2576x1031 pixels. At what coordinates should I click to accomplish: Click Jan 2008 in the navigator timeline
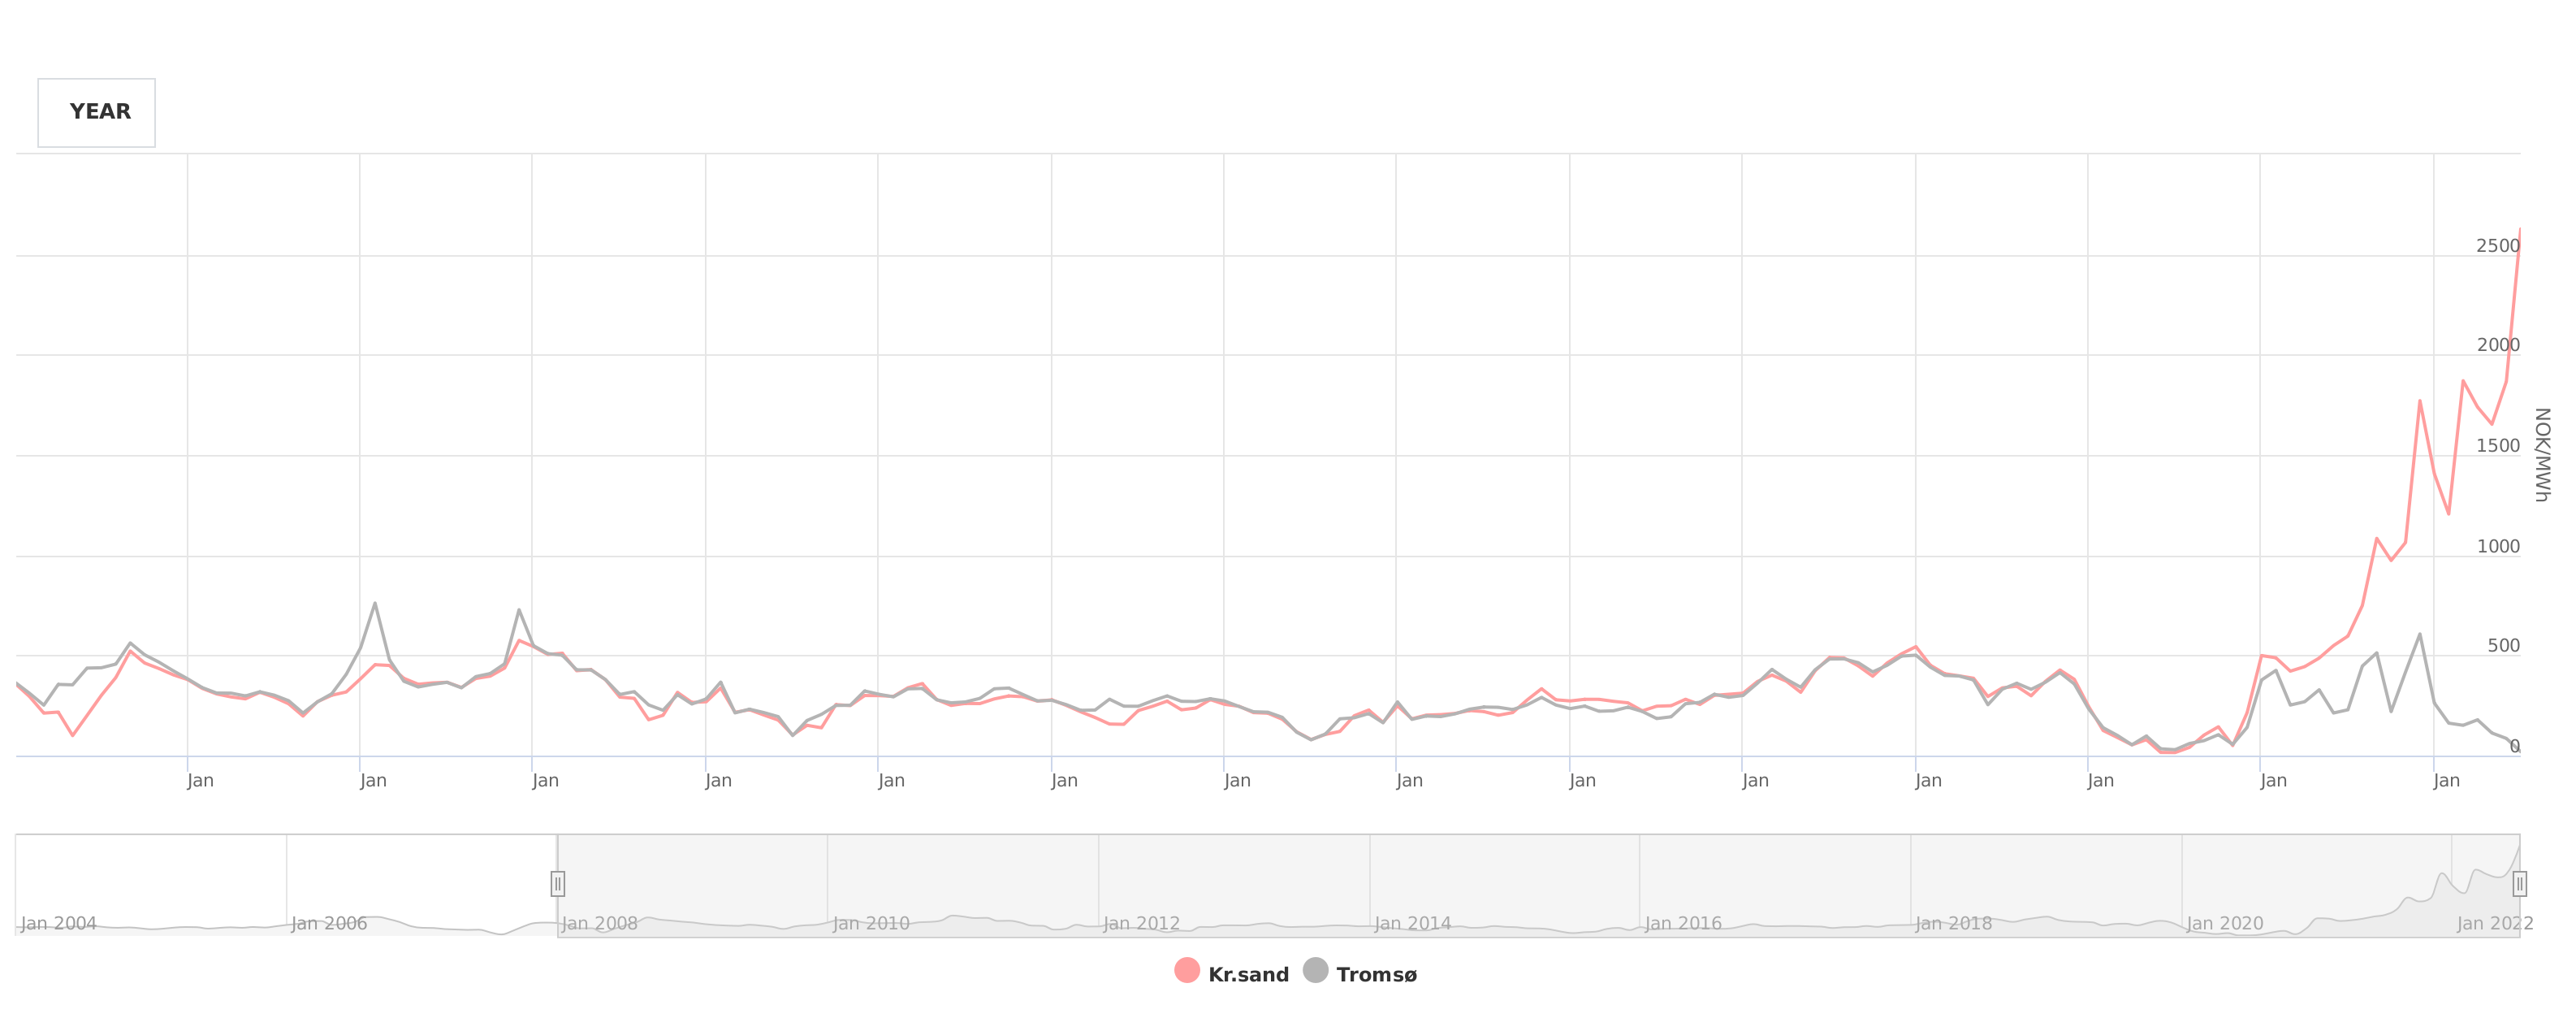[x=600, y=924]
